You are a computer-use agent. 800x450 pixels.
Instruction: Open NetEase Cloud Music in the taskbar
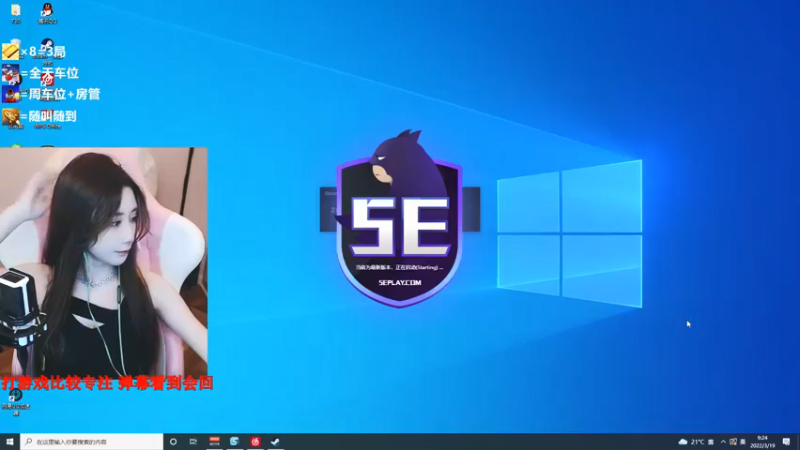coord(255,442)
